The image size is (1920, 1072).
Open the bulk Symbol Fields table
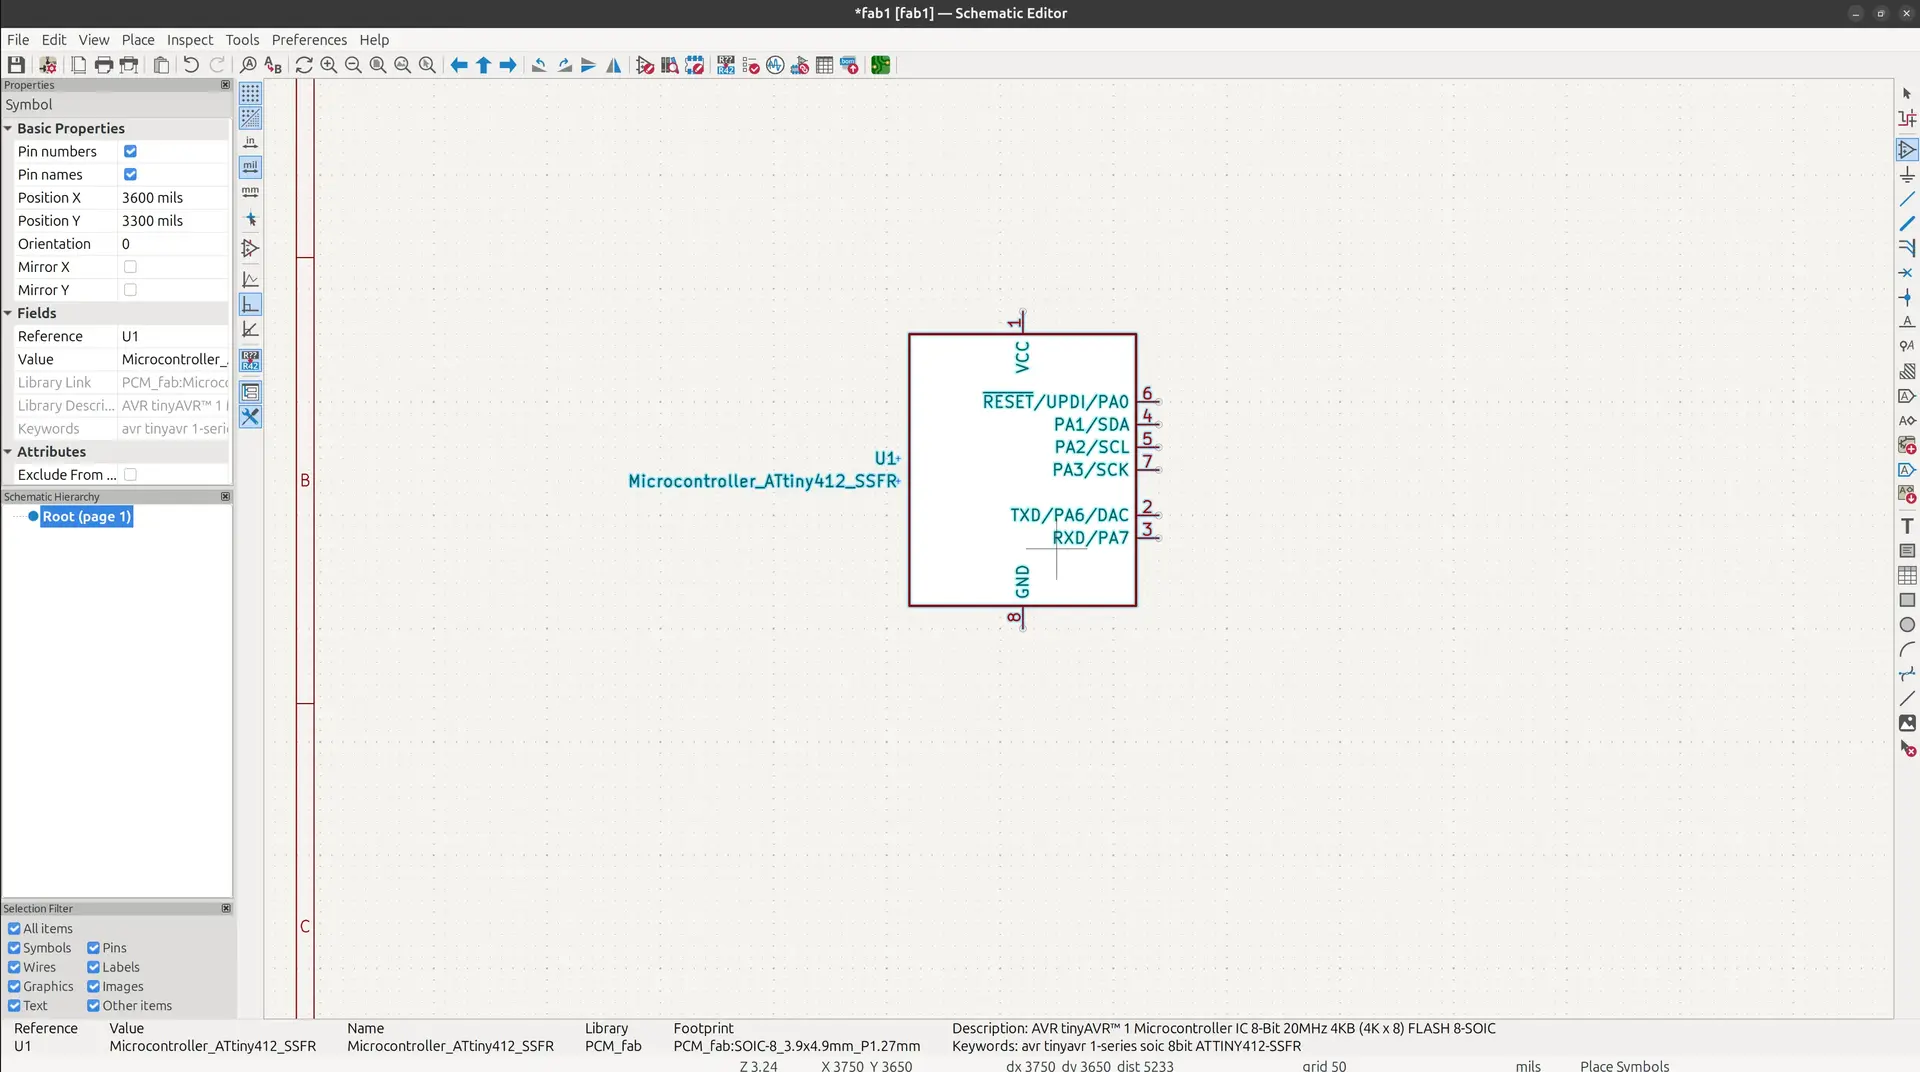824,65
